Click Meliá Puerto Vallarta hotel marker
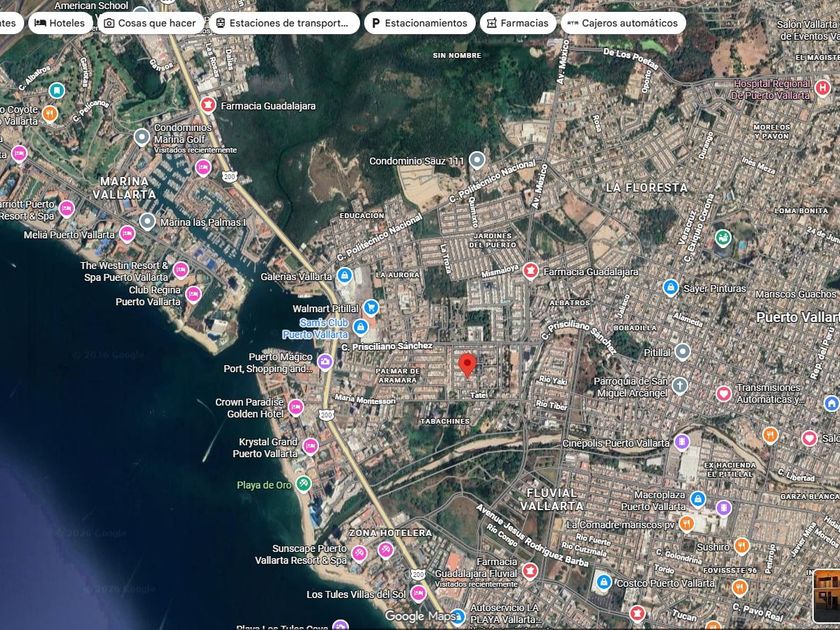The width and height of the screenshot is (840, 630). click(x=127, y=234)
